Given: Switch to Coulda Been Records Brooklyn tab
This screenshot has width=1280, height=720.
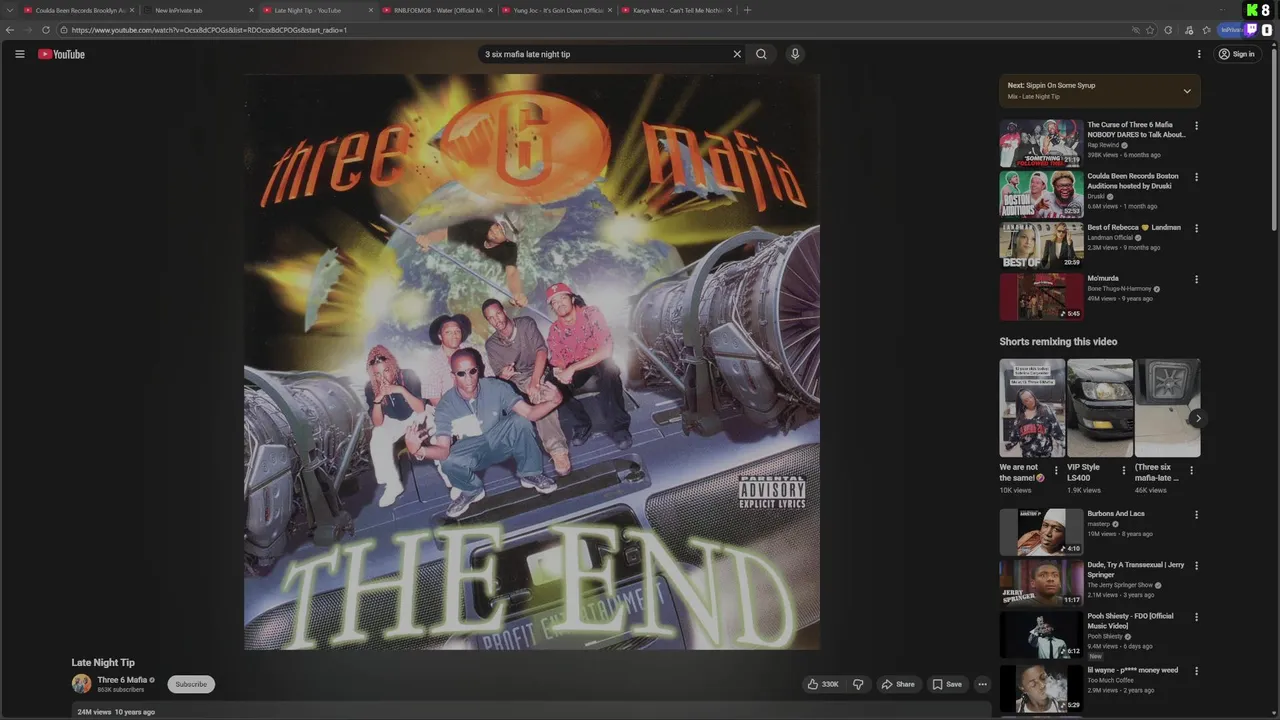Looking at the screenshot, I should [78, 10].
